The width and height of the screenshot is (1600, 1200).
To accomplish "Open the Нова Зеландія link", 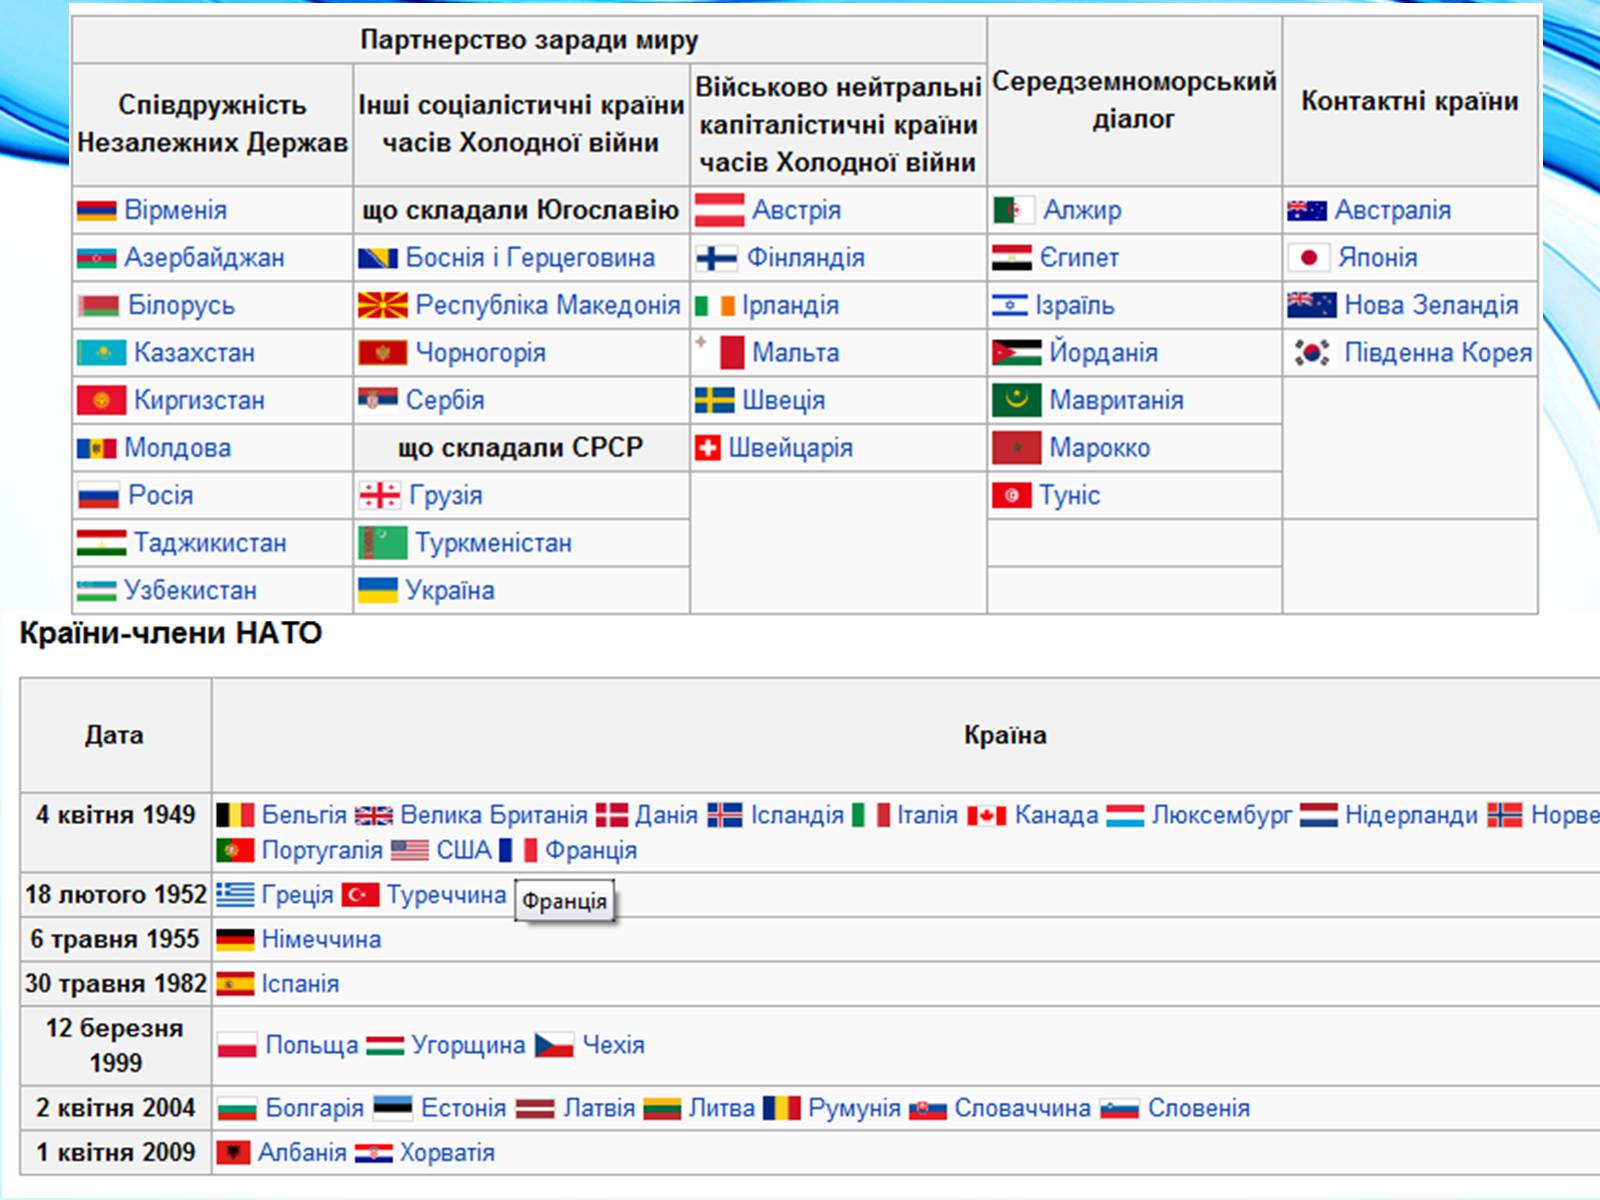I will (1431, 305).
